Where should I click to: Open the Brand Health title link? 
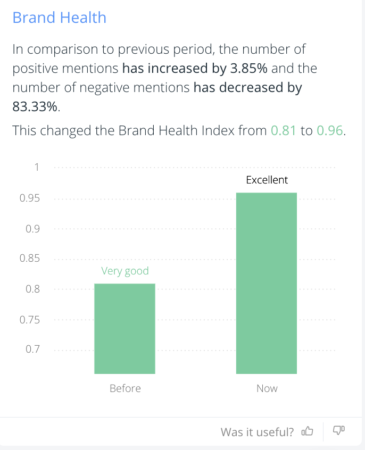[59, 17]
